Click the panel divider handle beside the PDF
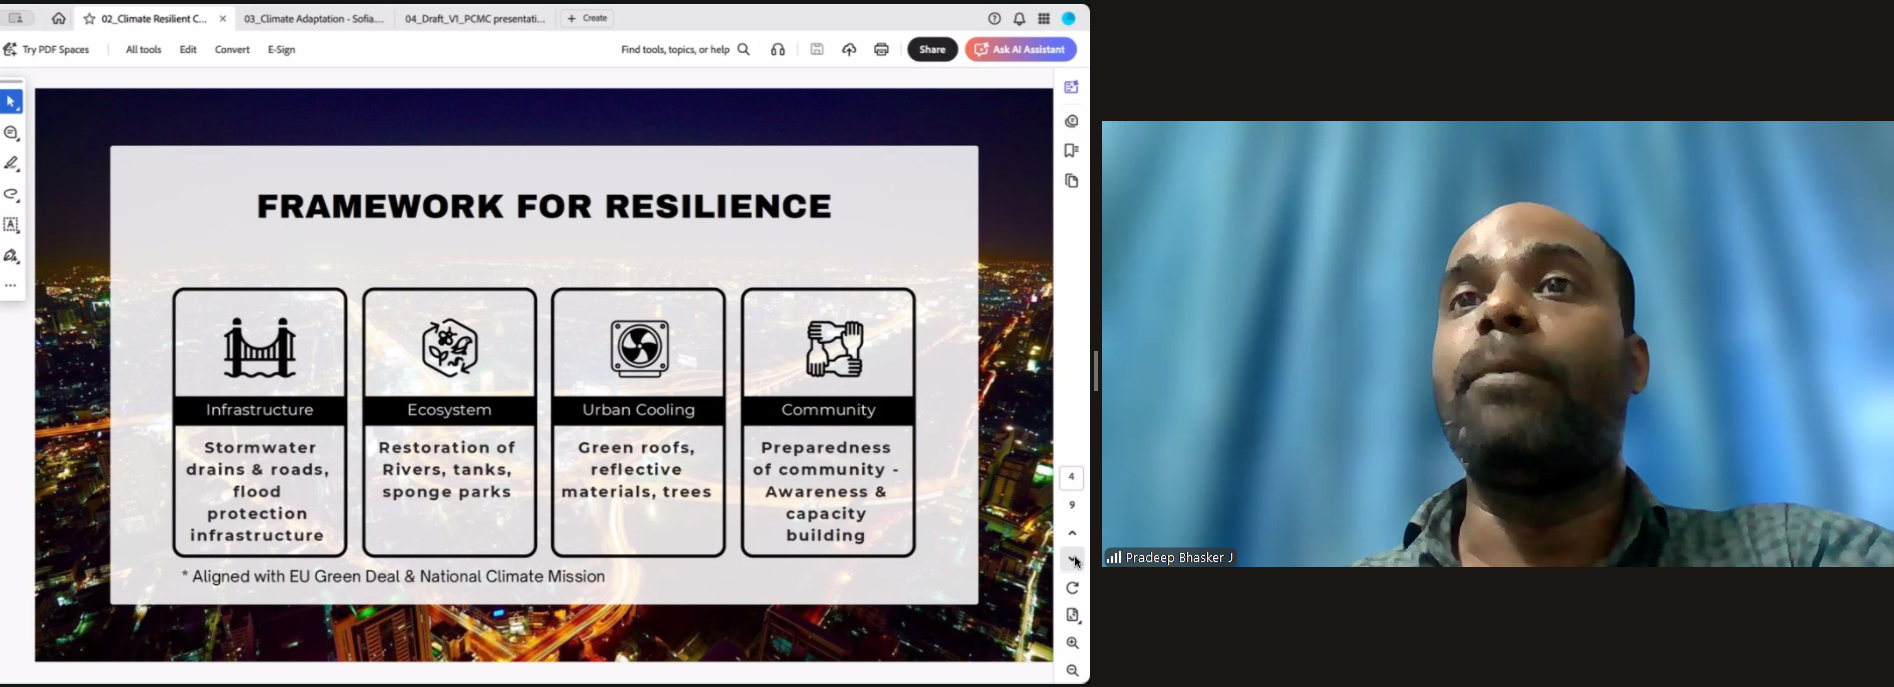1894x687 pixels. 1096,371
